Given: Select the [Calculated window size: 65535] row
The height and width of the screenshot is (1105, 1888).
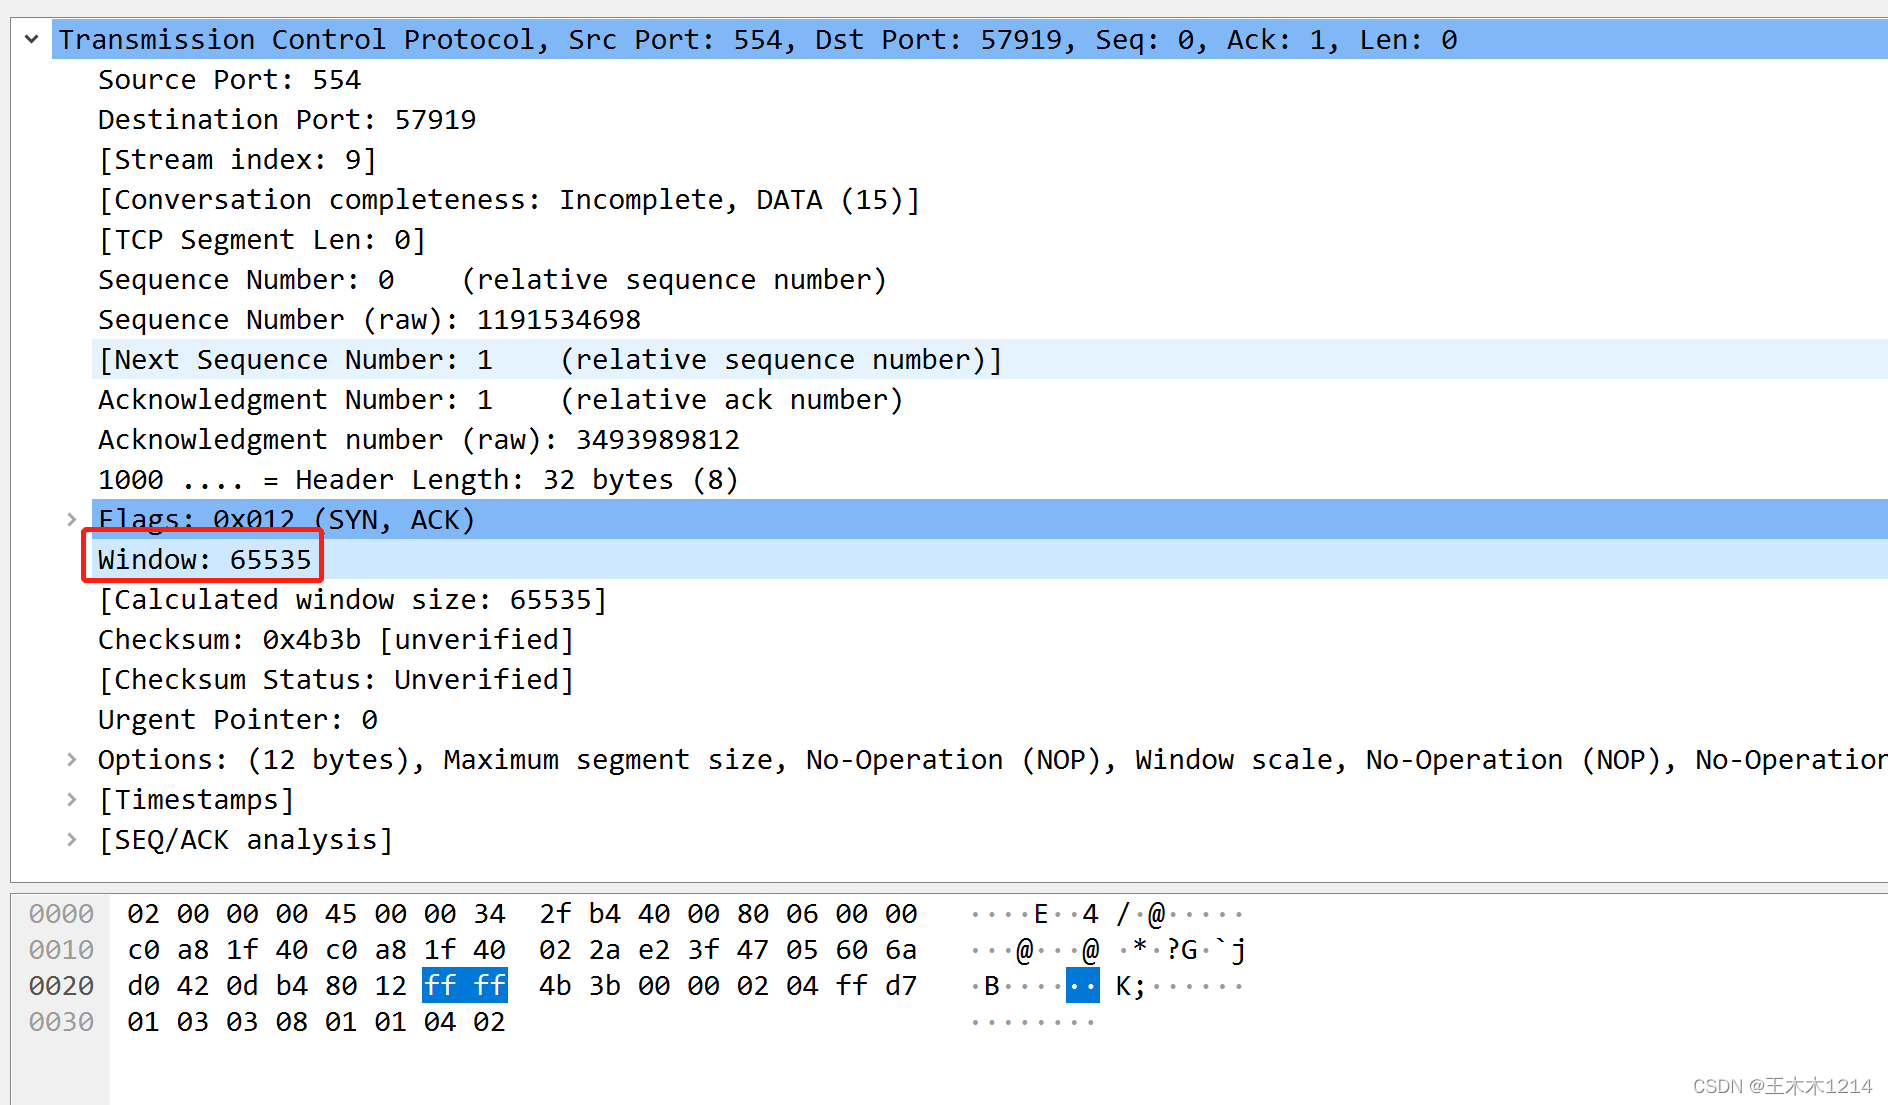Looking at the screenshot, I should pyautogui.click(x=990, y=599).
